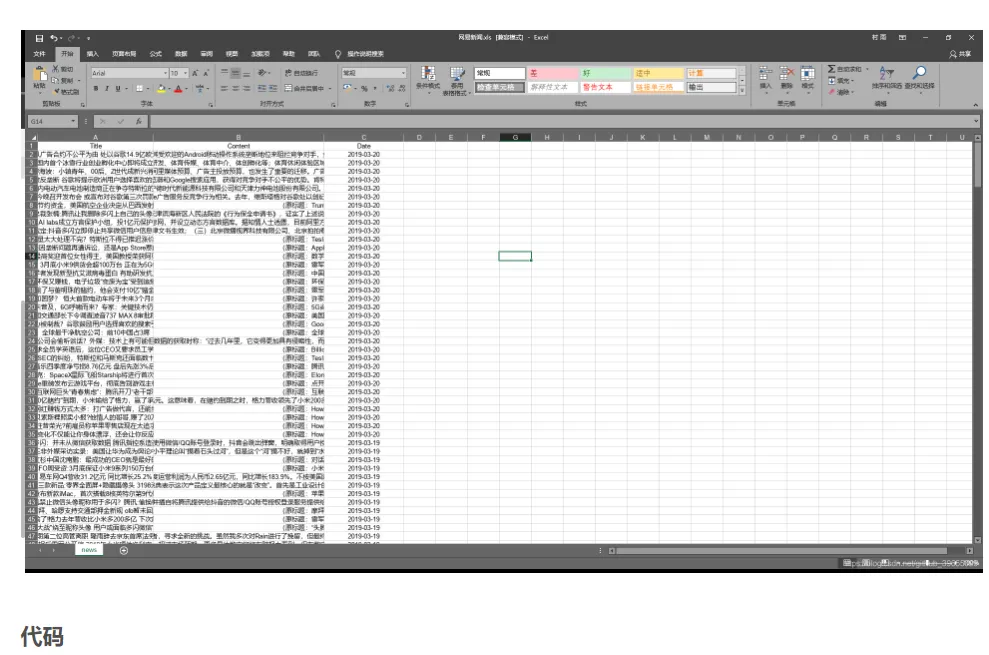
Task: Click the Undo arrow icon
Action: pyautogui.click(x=54, y=38)
